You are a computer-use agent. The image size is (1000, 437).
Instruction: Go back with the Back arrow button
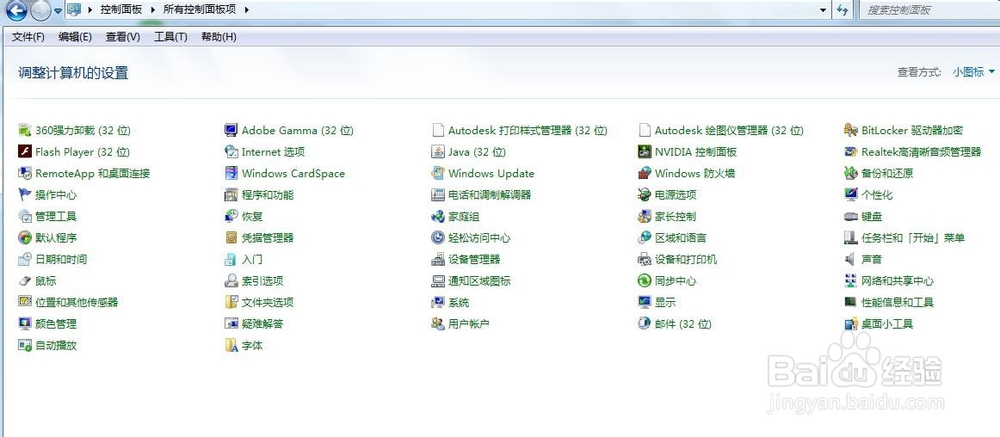tap(17, 10)
